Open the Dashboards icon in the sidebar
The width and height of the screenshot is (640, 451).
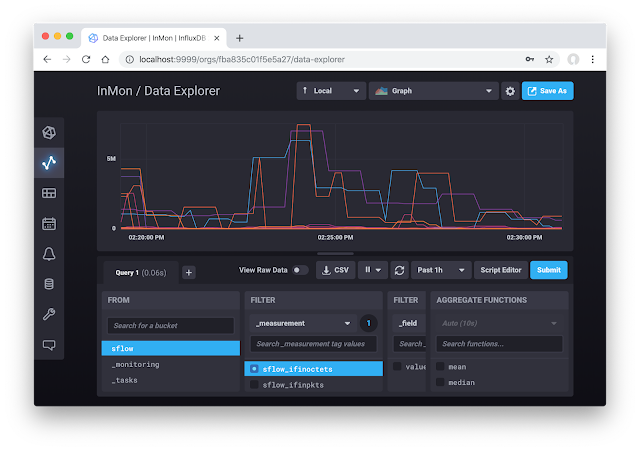pyautogui.click(x=49, y=193)
